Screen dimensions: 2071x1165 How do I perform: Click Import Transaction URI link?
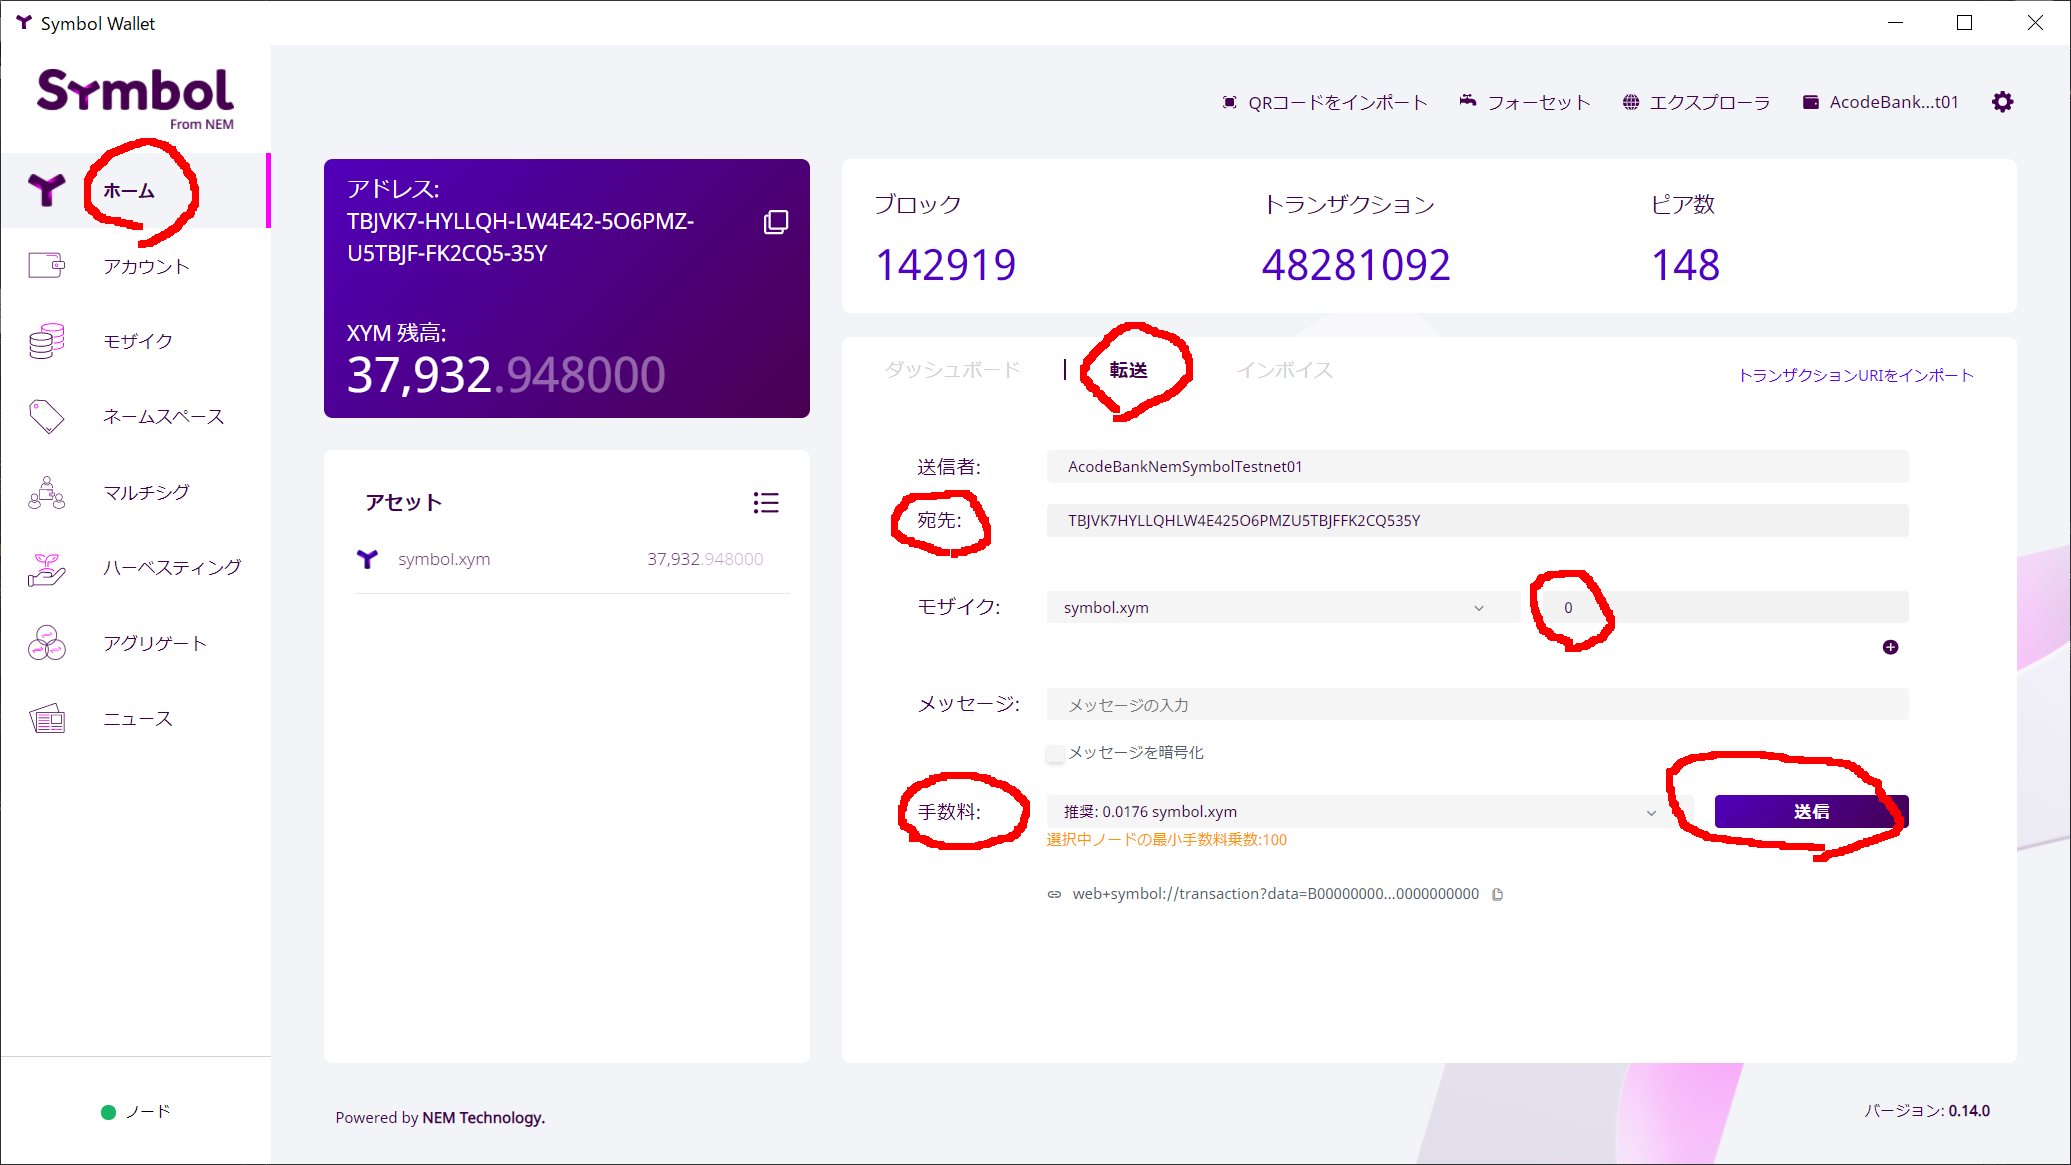[x=1855, y=375]
